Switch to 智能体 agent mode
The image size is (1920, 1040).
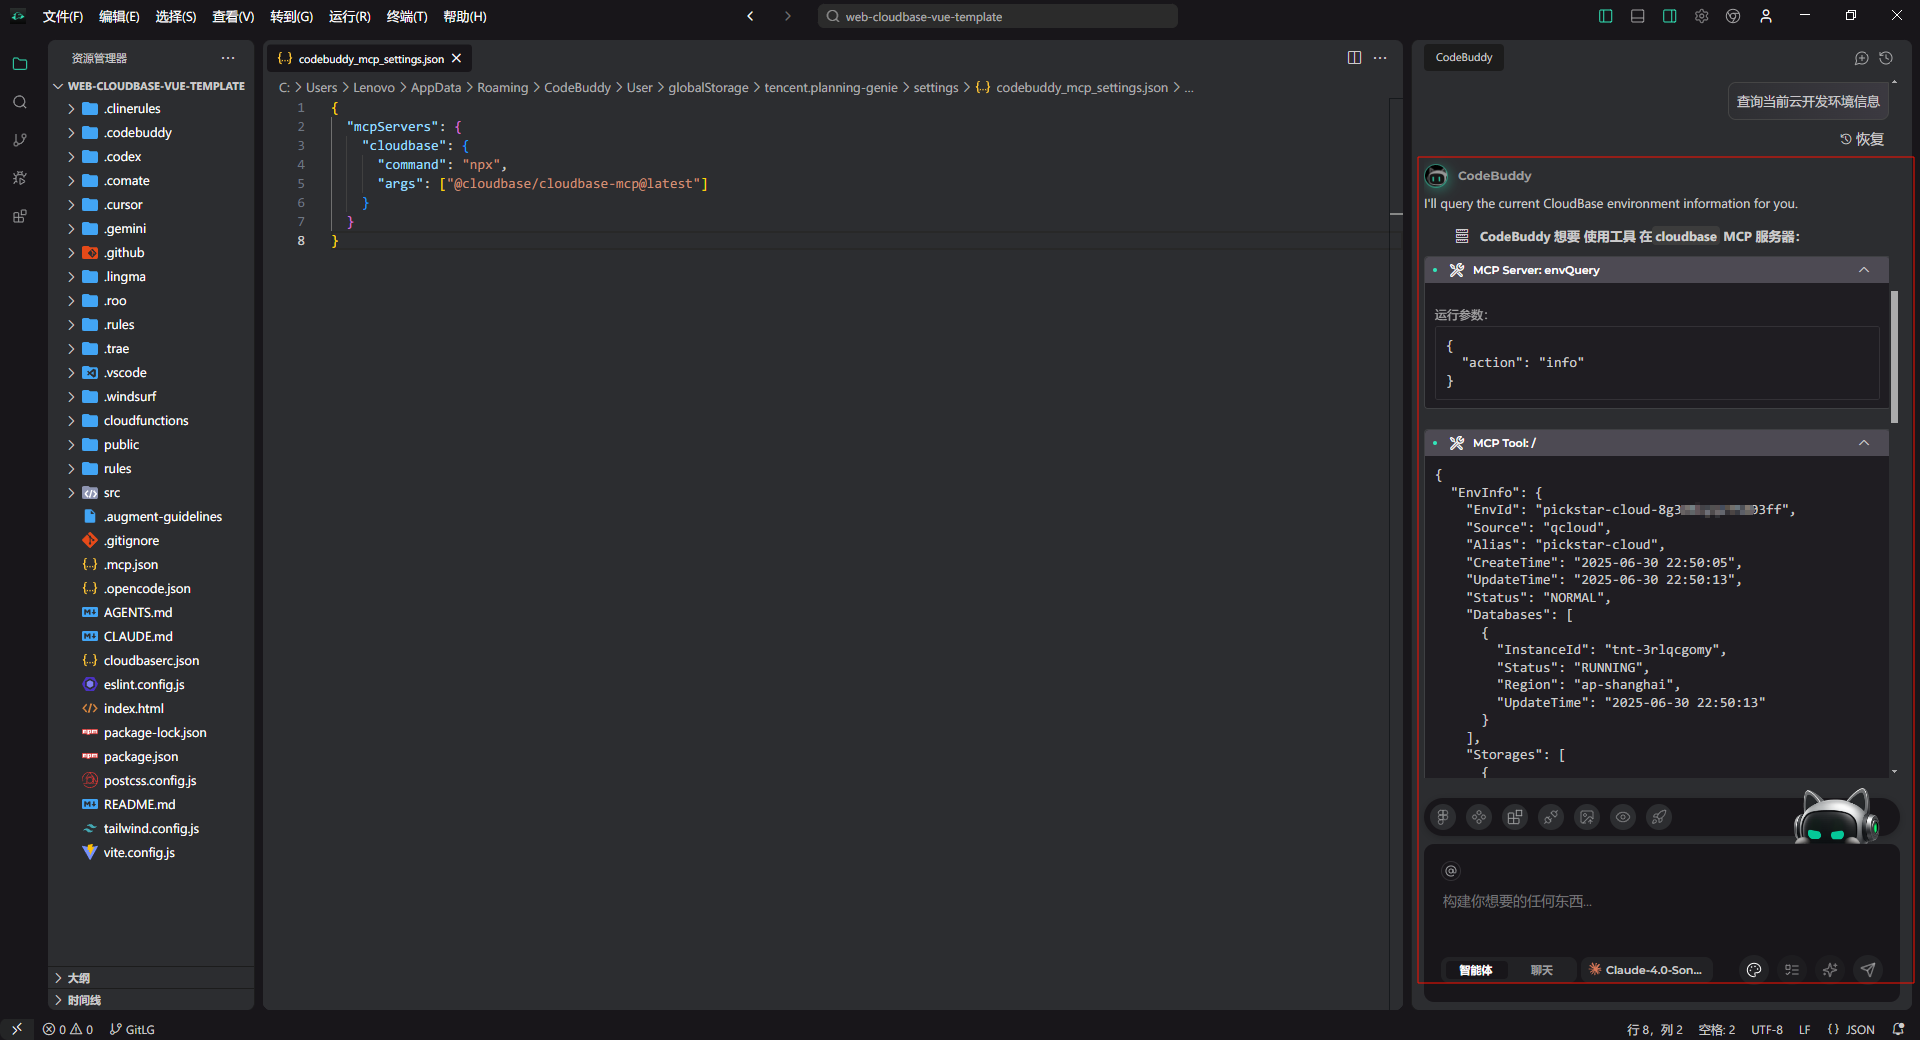tap(1476, 970)
